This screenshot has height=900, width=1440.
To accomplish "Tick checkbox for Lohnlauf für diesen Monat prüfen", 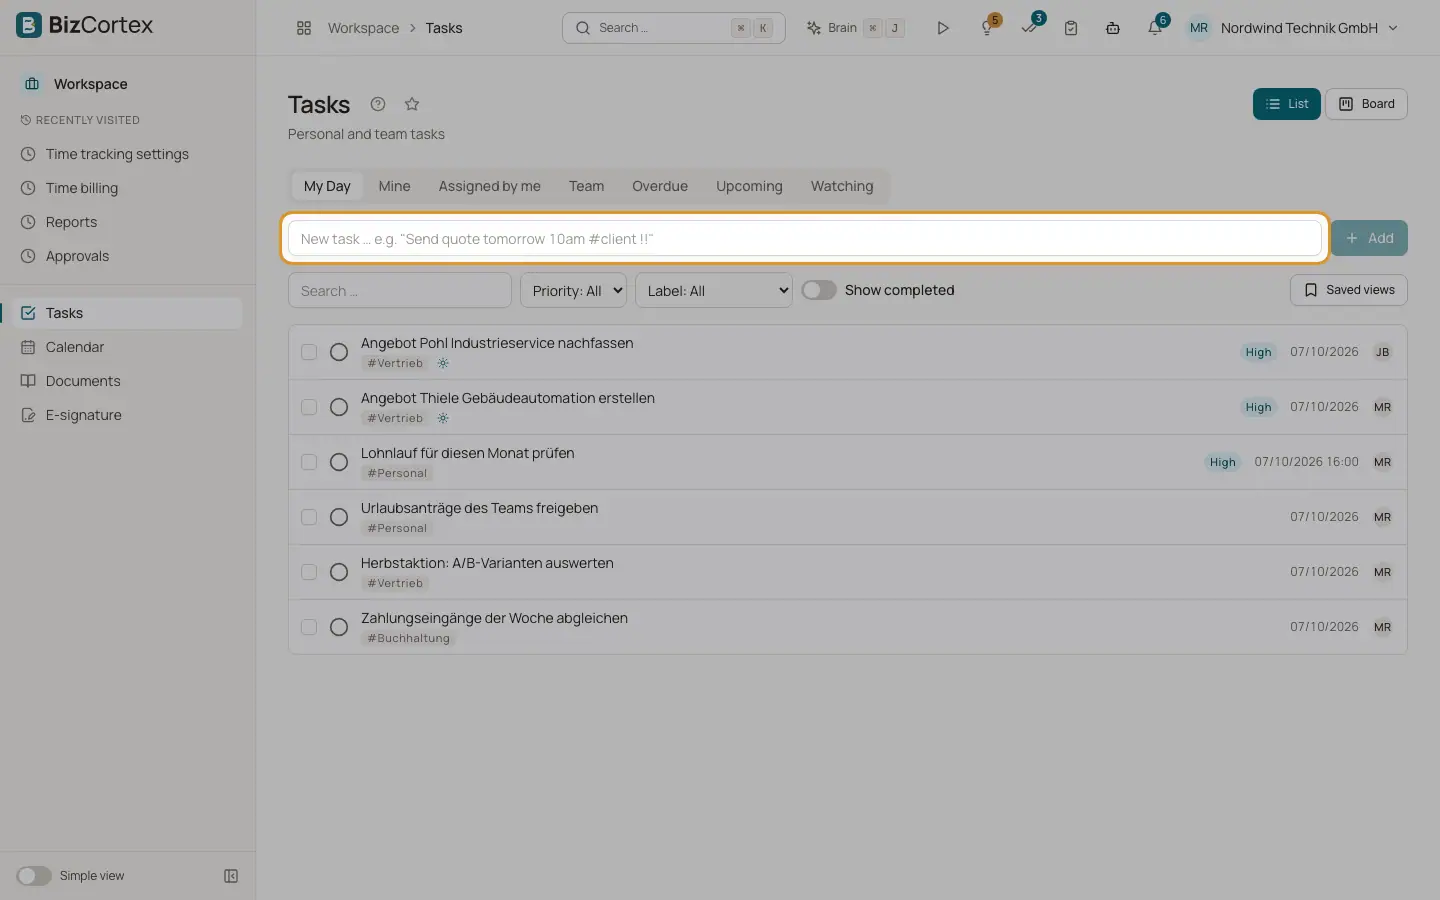I will (x=309, y=462).
